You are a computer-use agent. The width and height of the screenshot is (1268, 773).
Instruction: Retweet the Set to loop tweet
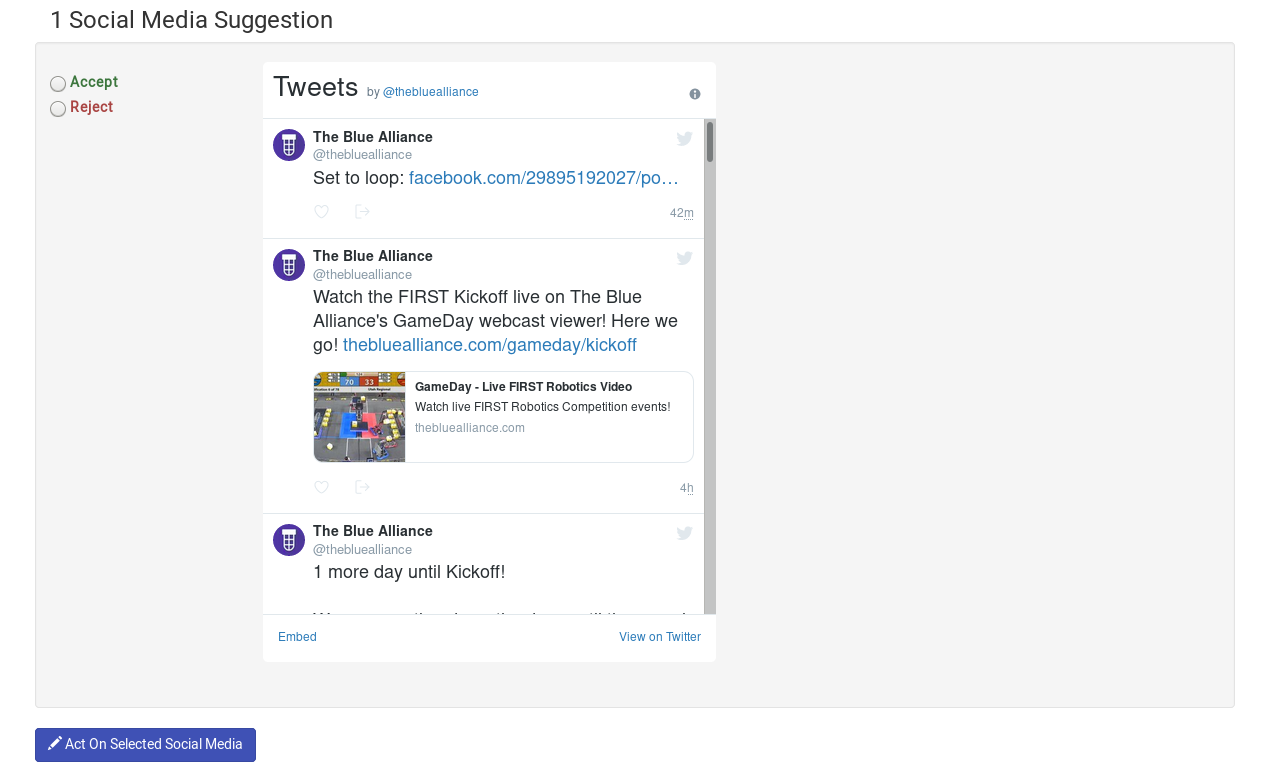361,211
